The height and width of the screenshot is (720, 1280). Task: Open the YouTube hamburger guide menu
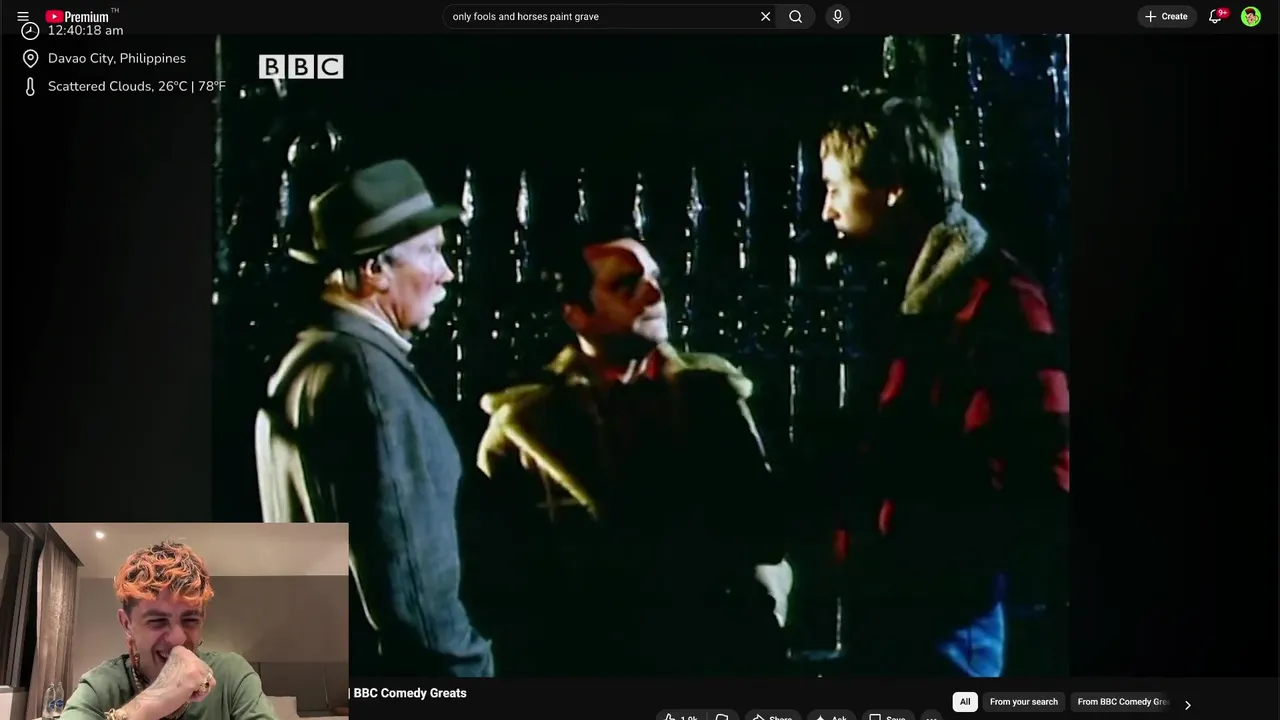coord(23,16)
